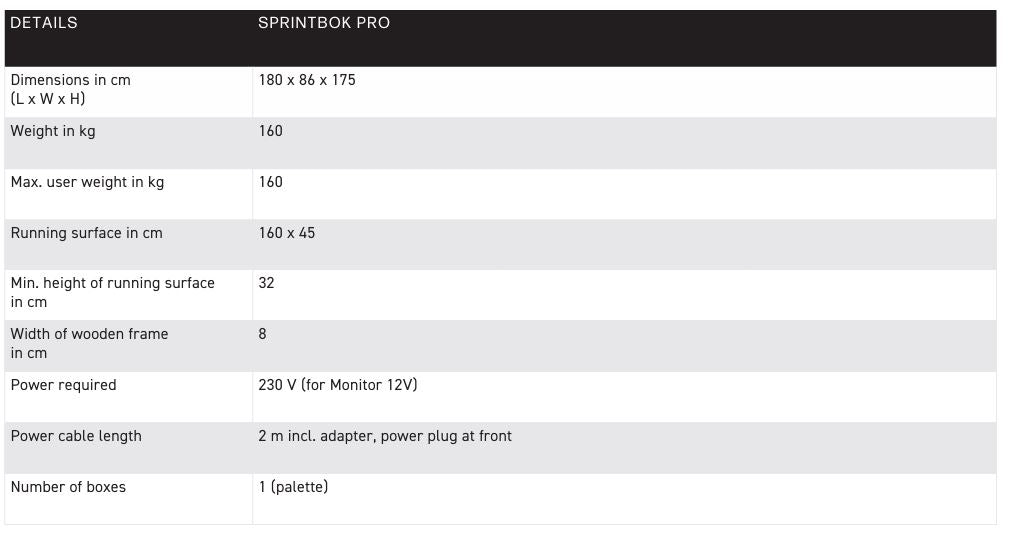1018x551 pixels.
Task: Select the "Number of boxes" row label
Action: click(x=68, y=487)
